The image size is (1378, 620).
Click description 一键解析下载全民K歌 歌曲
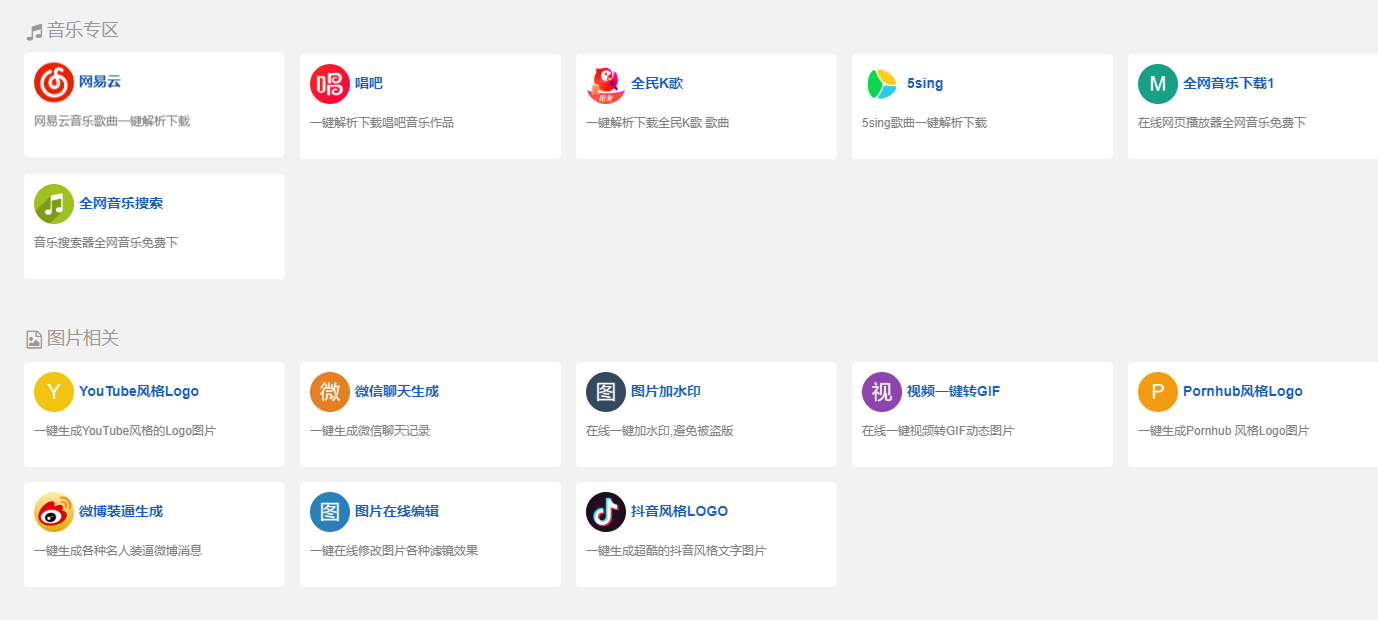tap(658, 124)
